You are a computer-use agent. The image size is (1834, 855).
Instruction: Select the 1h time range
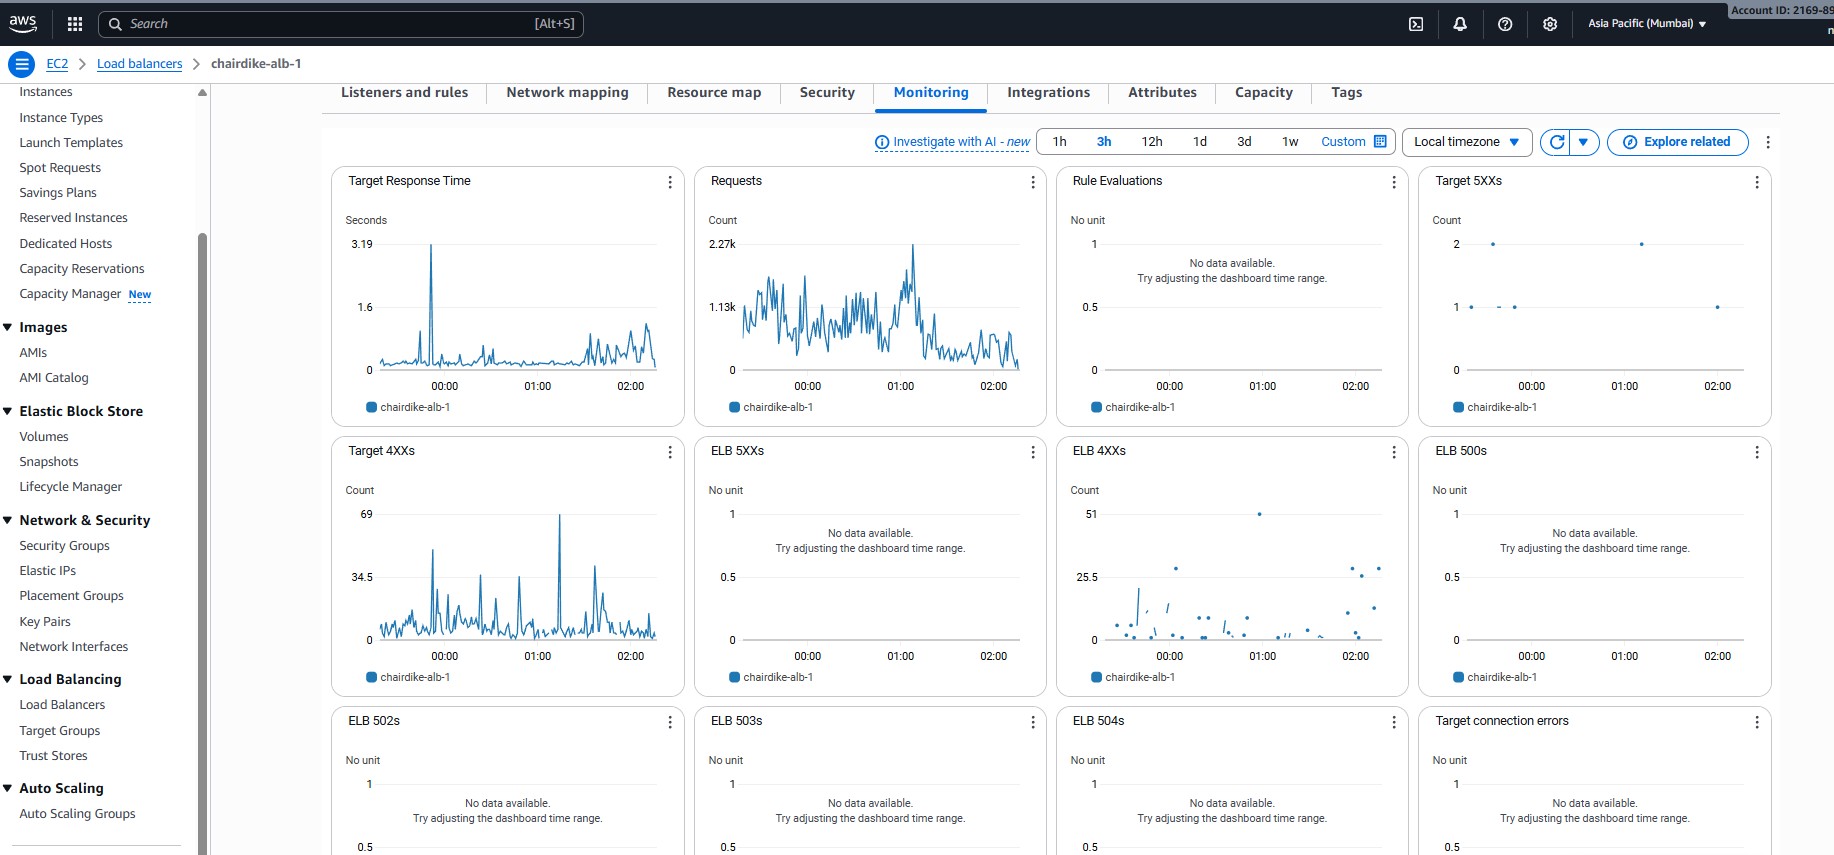(x=1059, y=142)
